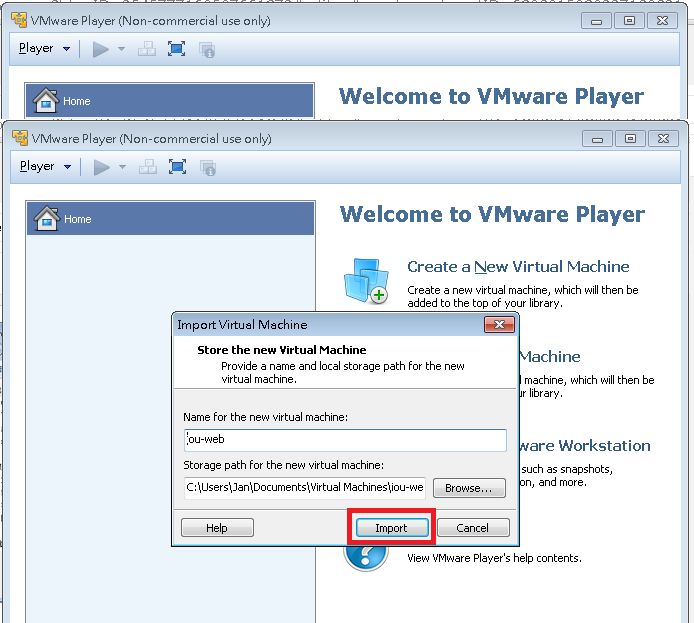Click Workstation upgrade link heading
The image size is (694, 623).
click(x=584, y=446)
